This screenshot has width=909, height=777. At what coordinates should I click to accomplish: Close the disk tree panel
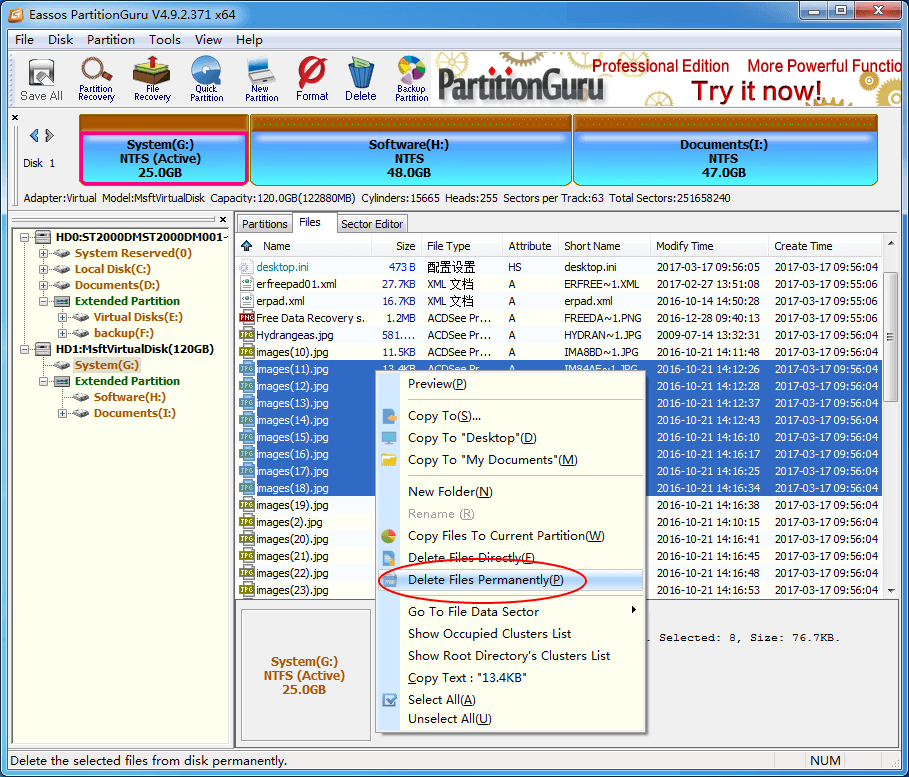click(x=223, y=219)
